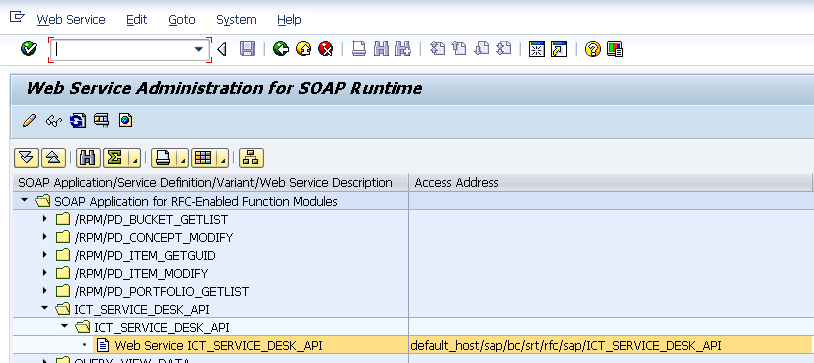Click the red Cancel icon
The image size is (814, 363).
coord(325,49)
